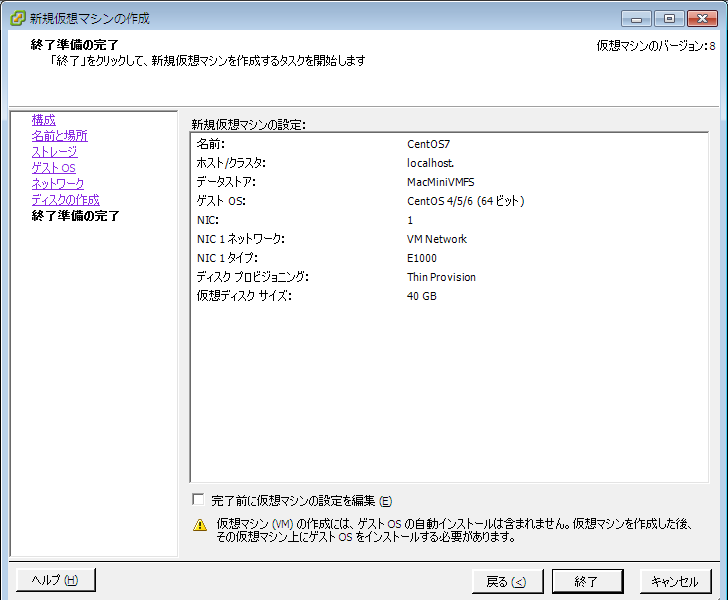This screenshot has width=728, height=600.
Task: Enable 完了前に仮想マシンの設定を編集 checkbox
Action: point(198,500)
